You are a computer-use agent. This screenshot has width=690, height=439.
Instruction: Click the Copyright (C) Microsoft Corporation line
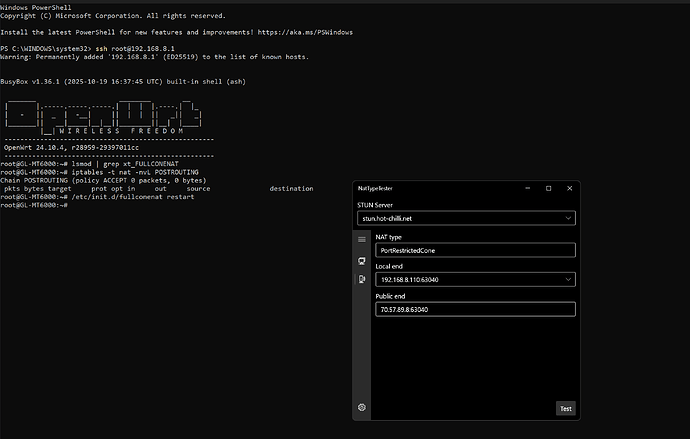pyautogui.click(x=113, y=15)
